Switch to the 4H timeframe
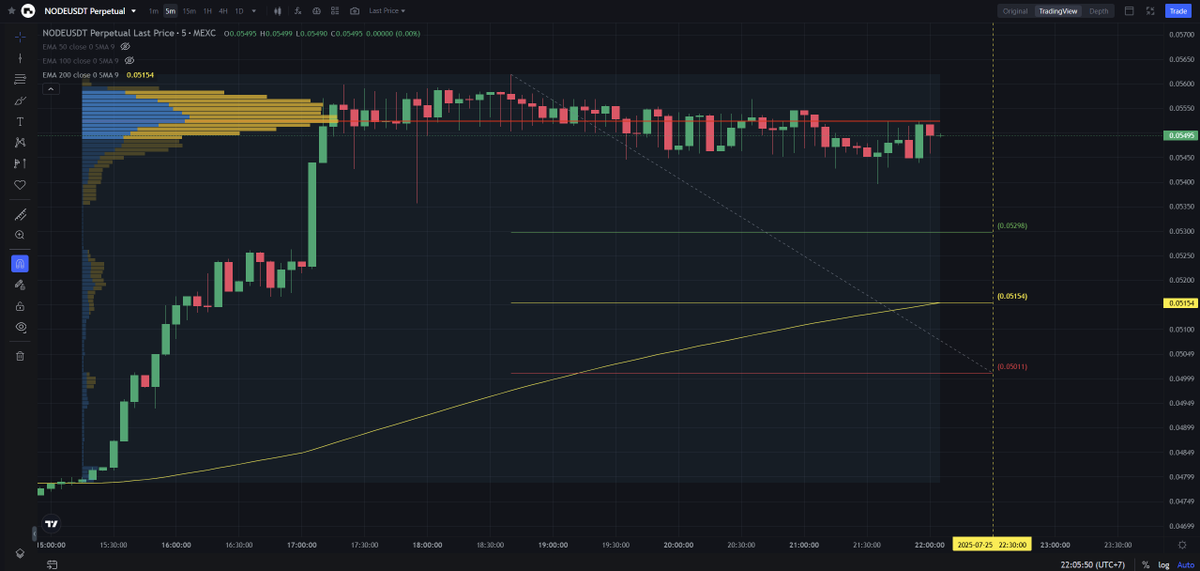The width and height of the screenshot is (1200, 571). pos(223,11)
